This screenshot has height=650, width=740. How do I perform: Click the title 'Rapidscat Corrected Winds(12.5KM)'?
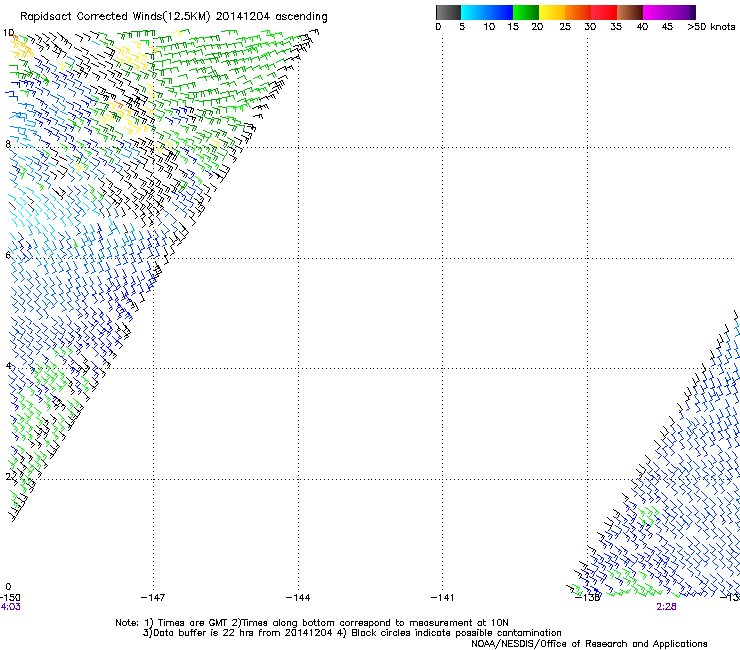point(115,17)
